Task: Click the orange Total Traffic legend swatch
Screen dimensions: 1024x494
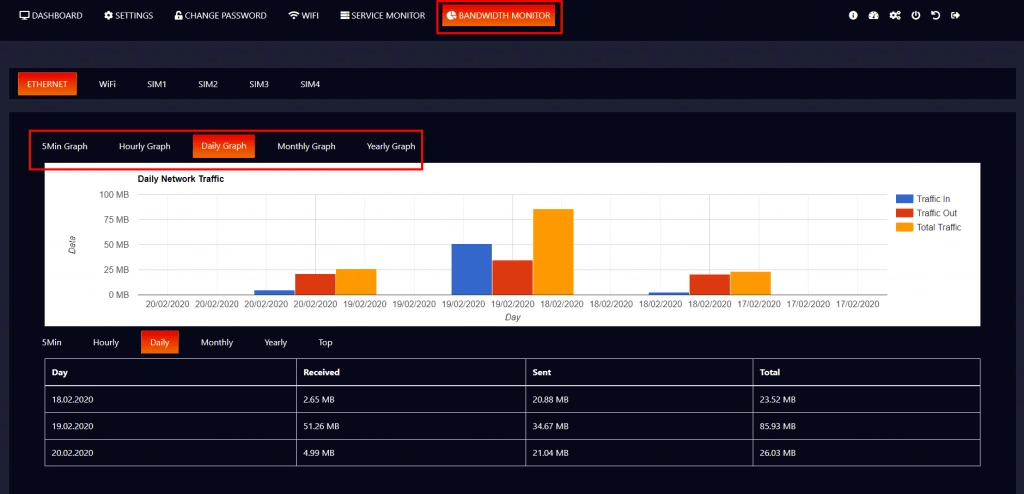Action: (x=904, y=227)
